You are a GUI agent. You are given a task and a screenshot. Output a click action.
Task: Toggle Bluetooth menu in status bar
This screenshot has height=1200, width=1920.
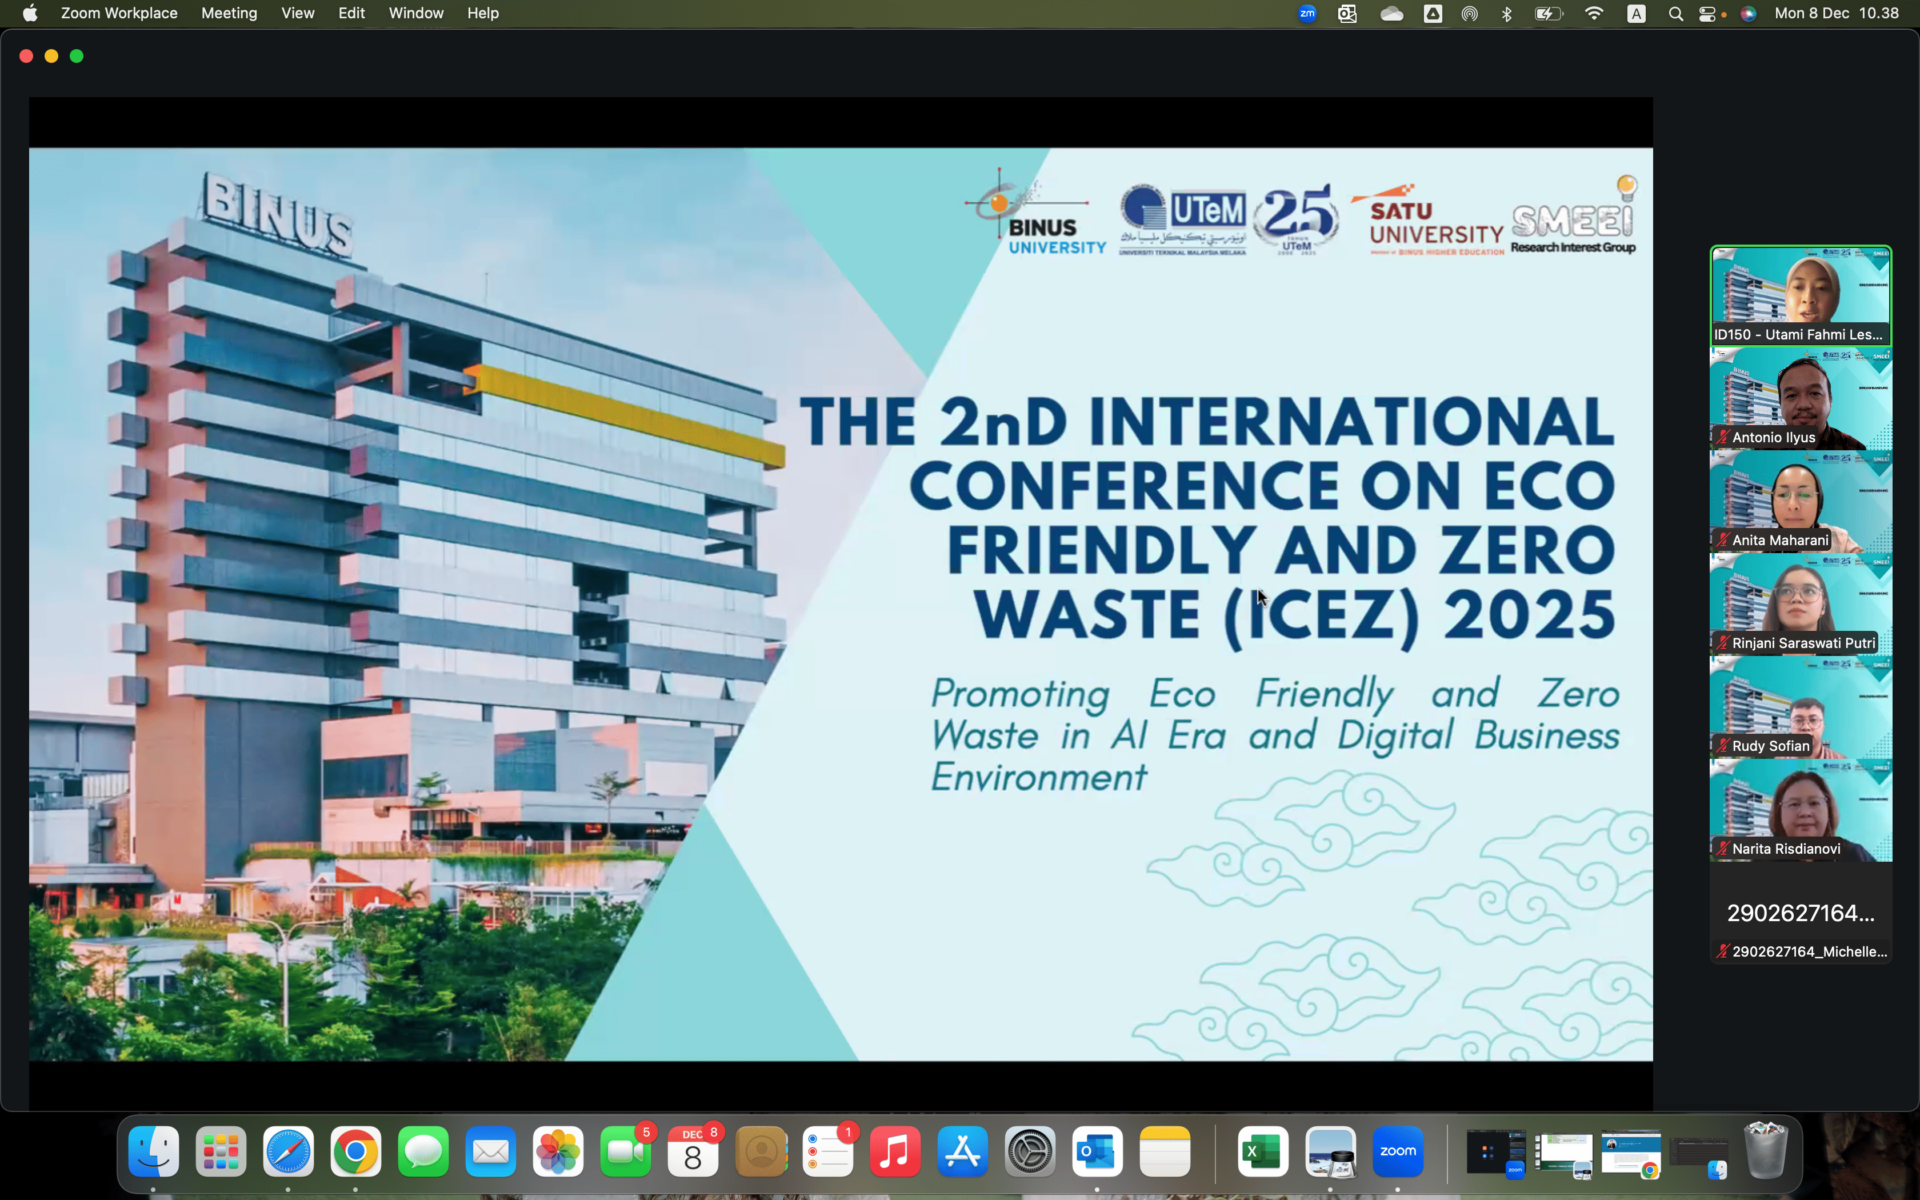tap(1507, 13)
